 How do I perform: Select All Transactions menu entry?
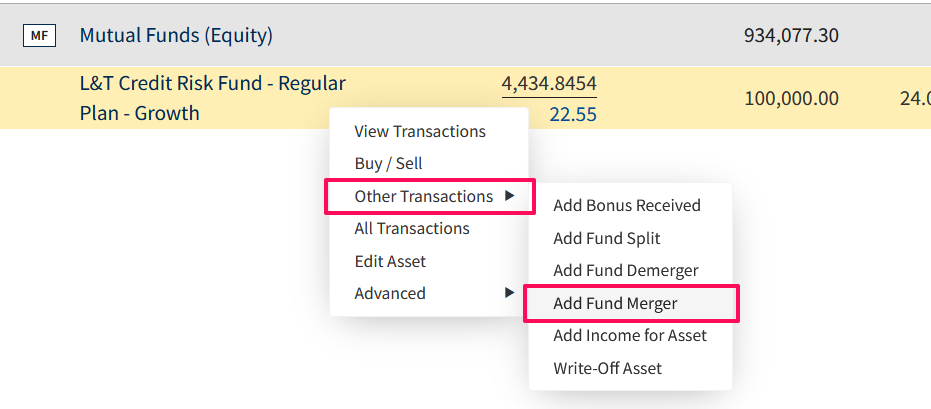click(x=412, y=229)
